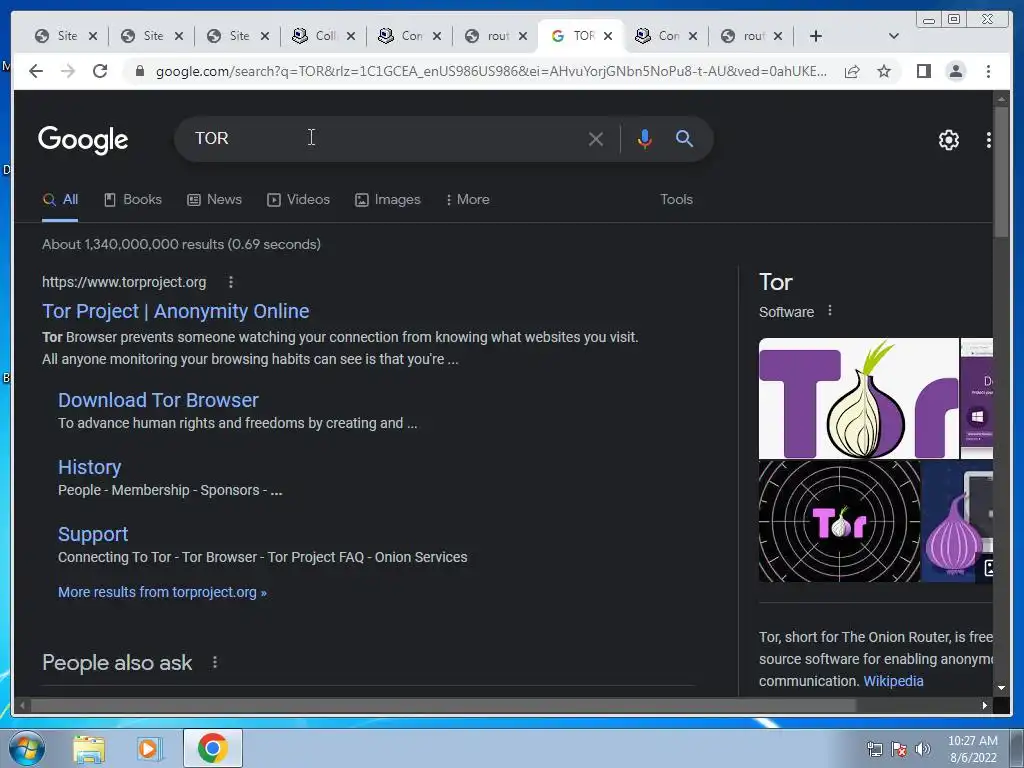Open the Download Tor Browser link
1024x768 pixels.
click(158, 400)
